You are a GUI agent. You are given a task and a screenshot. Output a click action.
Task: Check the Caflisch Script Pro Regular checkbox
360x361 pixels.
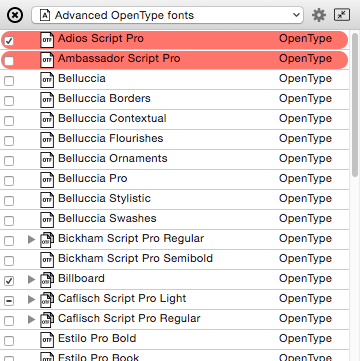pyautogui.click(x=9, y=321)
